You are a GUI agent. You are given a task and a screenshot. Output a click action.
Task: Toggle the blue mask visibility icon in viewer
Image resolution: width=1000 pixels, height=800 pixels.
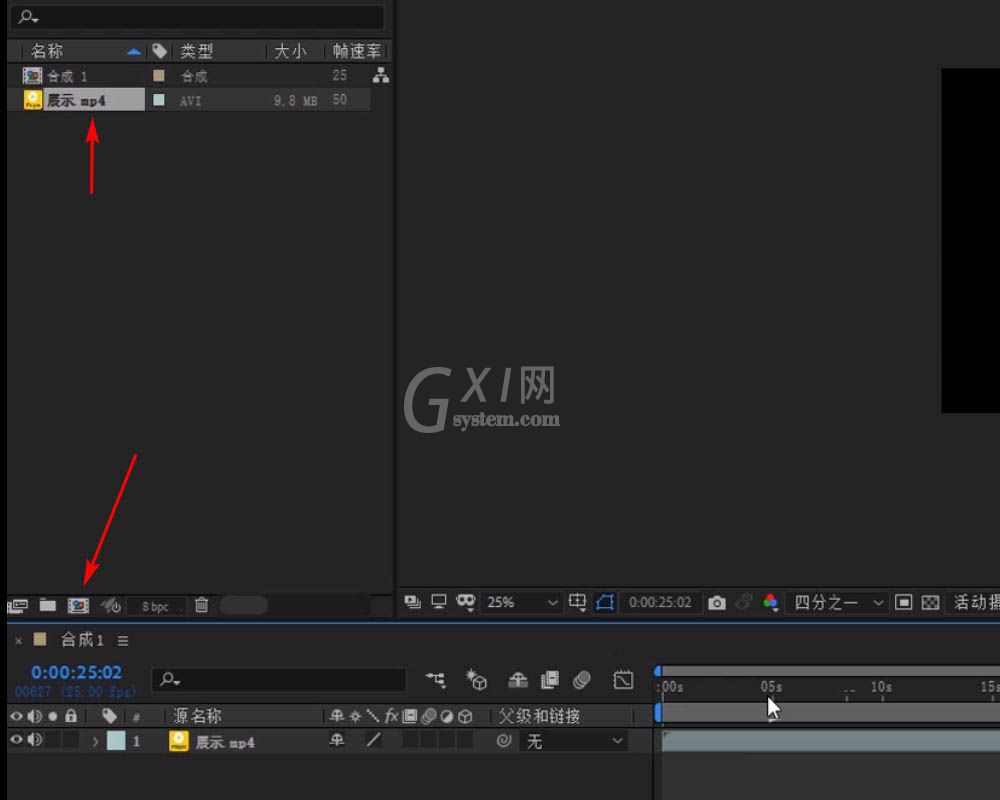(x=605, y=602)
